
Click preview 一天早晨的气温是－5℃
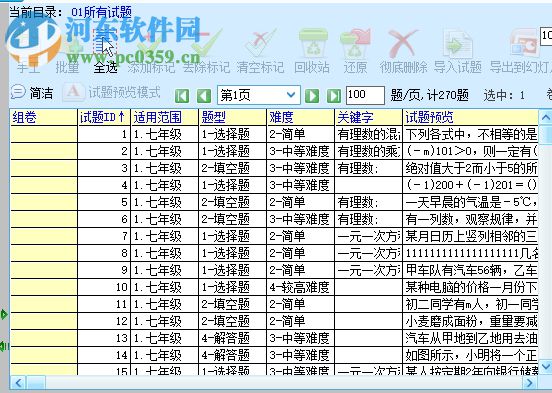(x=470, y=202)
